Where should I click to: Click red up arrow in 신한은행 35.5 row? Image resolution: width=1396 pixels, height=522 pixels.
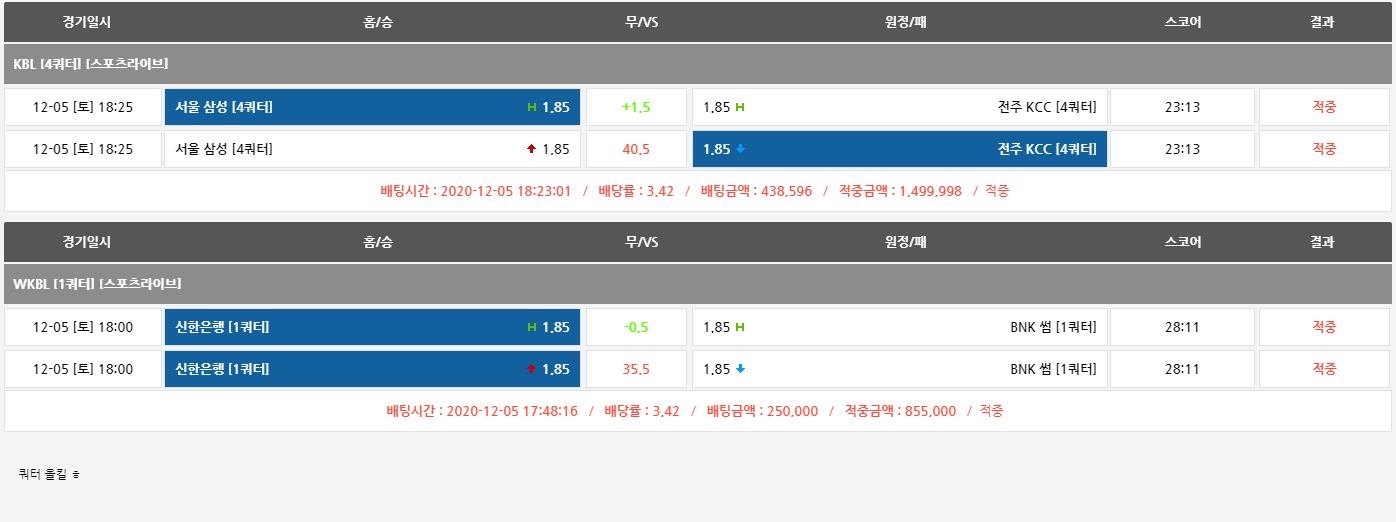point(531,369)
